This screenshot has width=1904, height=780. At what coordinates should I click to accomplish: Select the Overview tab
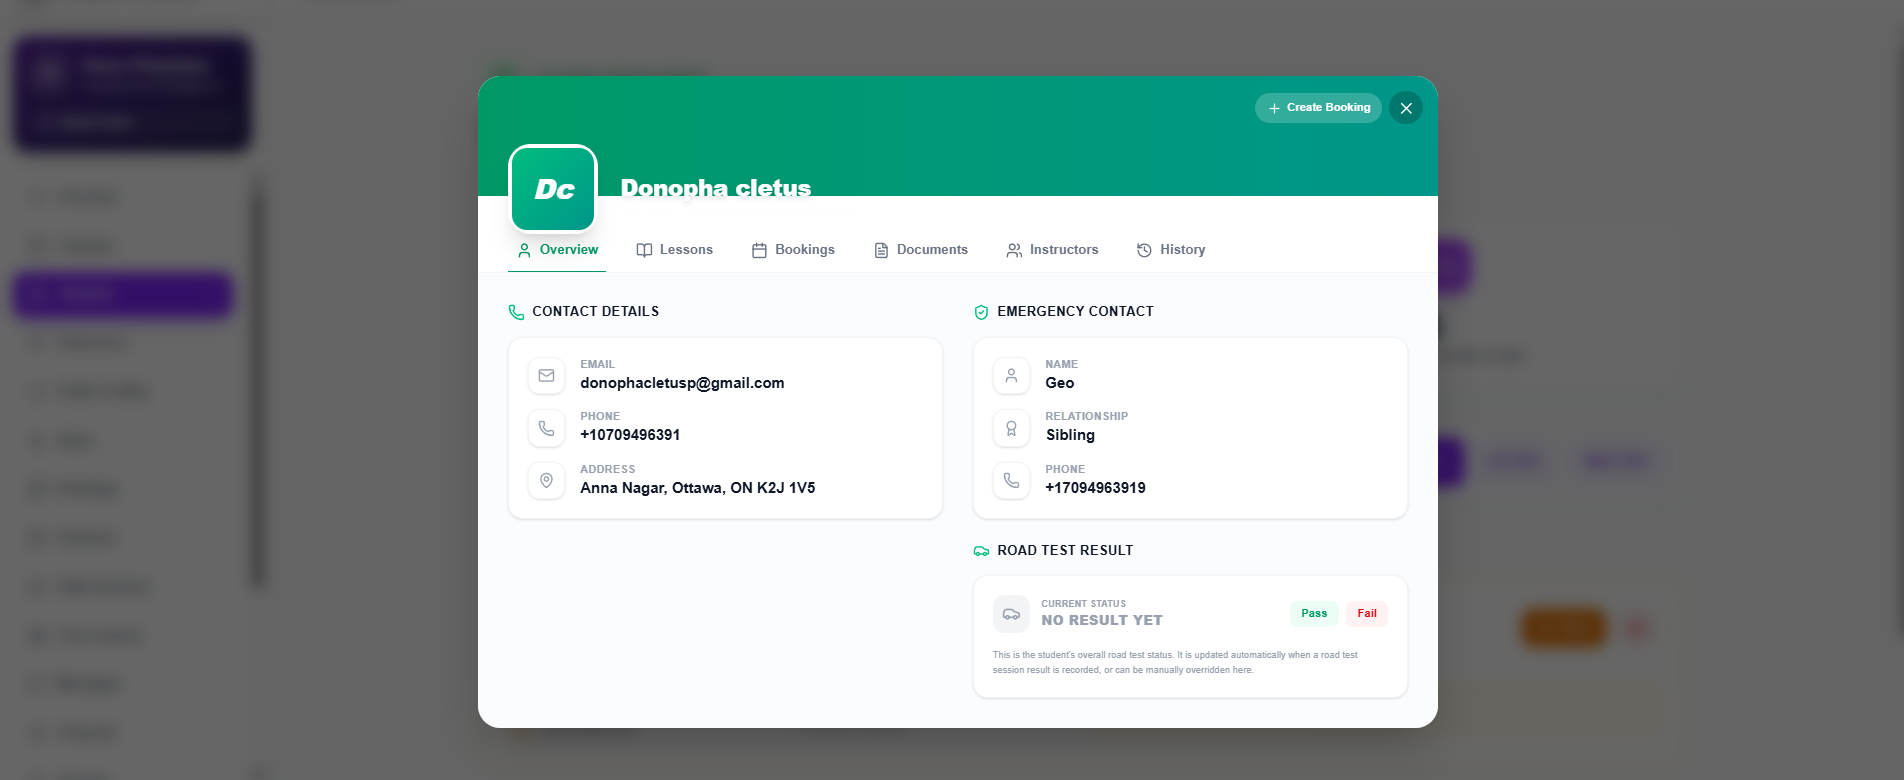pos(557,250)
